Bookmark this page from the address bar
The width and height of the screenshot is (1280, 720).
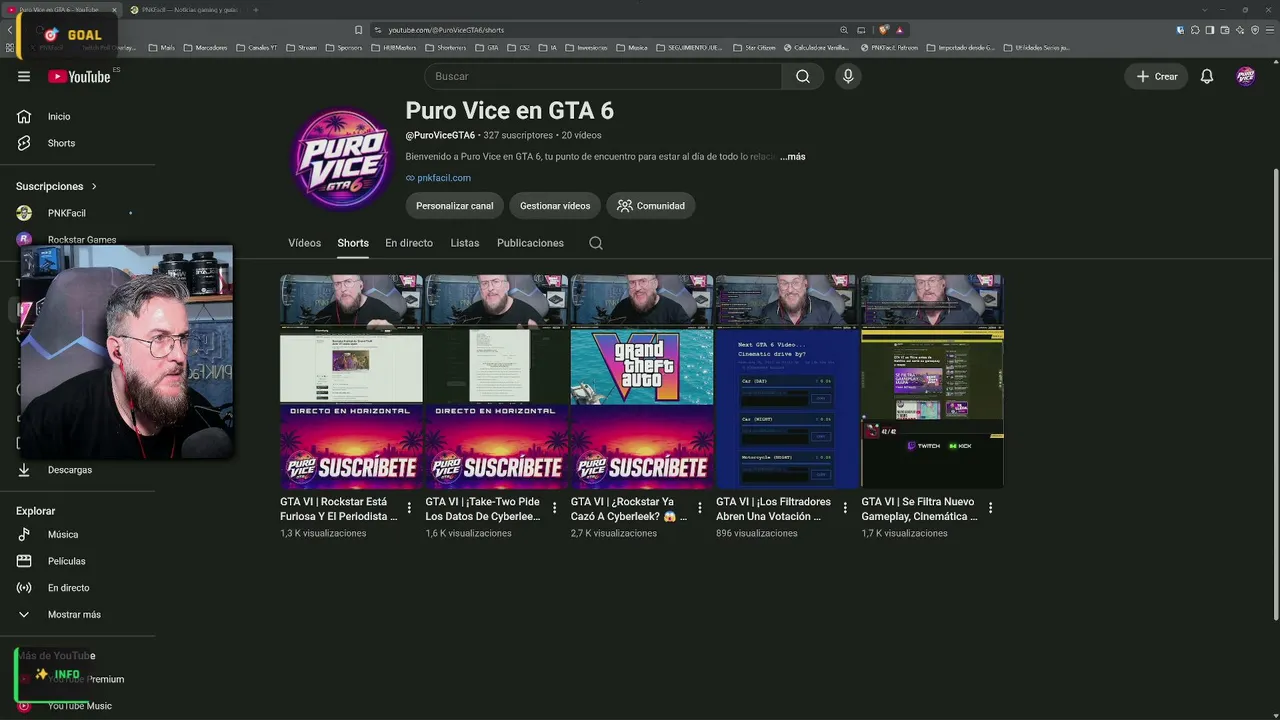click(x=359, y=30)
